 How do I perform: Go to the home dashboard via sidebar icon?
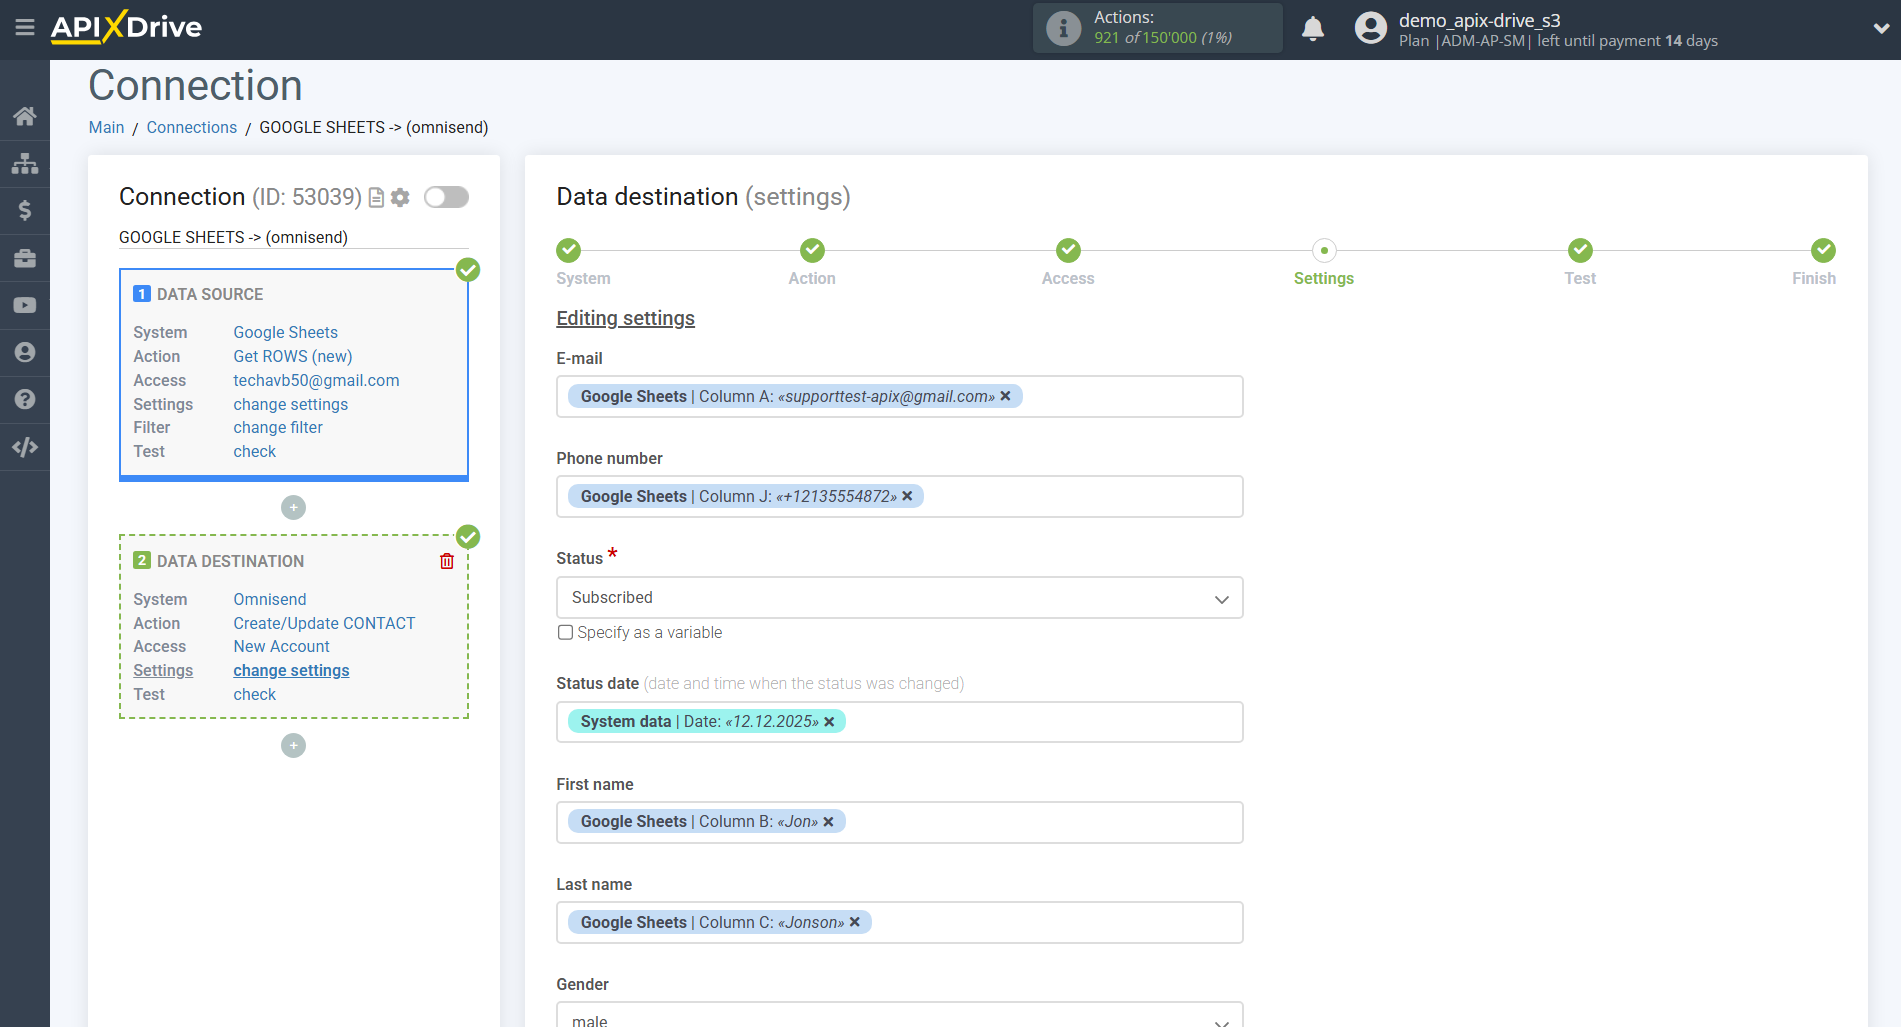click(25, 115)
